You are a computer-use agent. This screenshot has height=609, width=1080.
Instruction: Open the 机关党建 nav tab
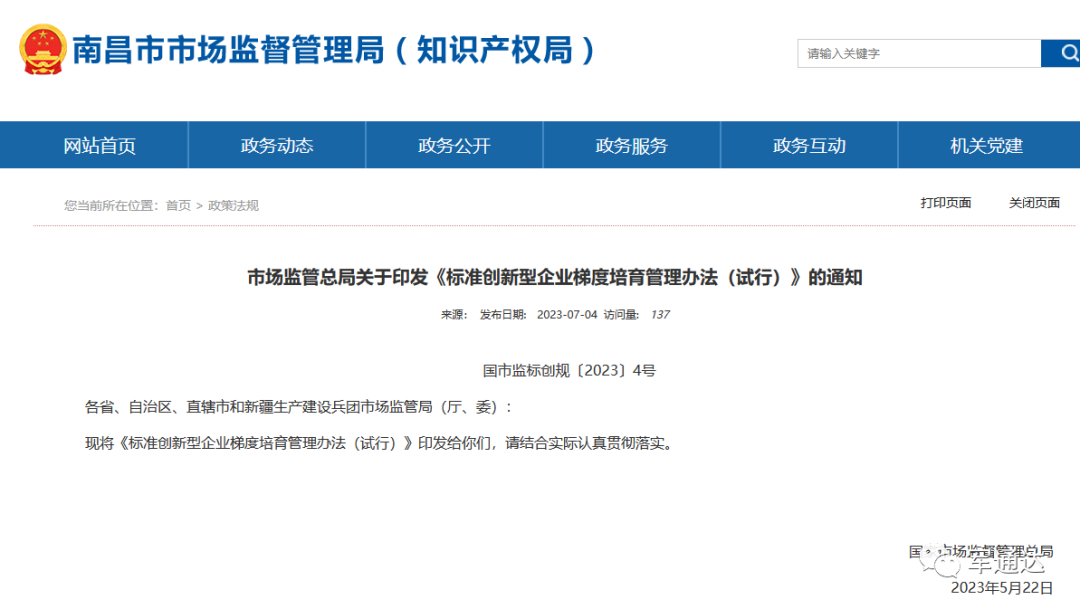(x=986, y=145)
